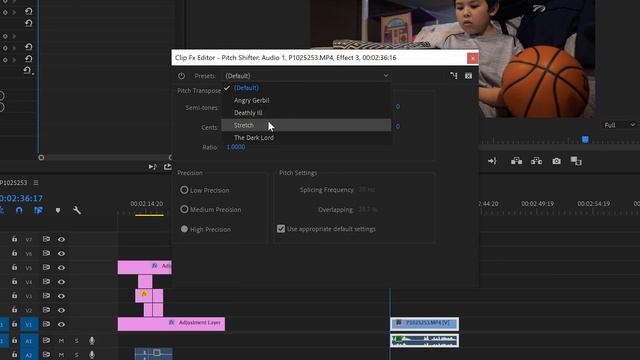Image resolution: width=640 pixels, height=360 pixels.
Task: Hide track V4 with its eye icon
Action: [61, 282]
